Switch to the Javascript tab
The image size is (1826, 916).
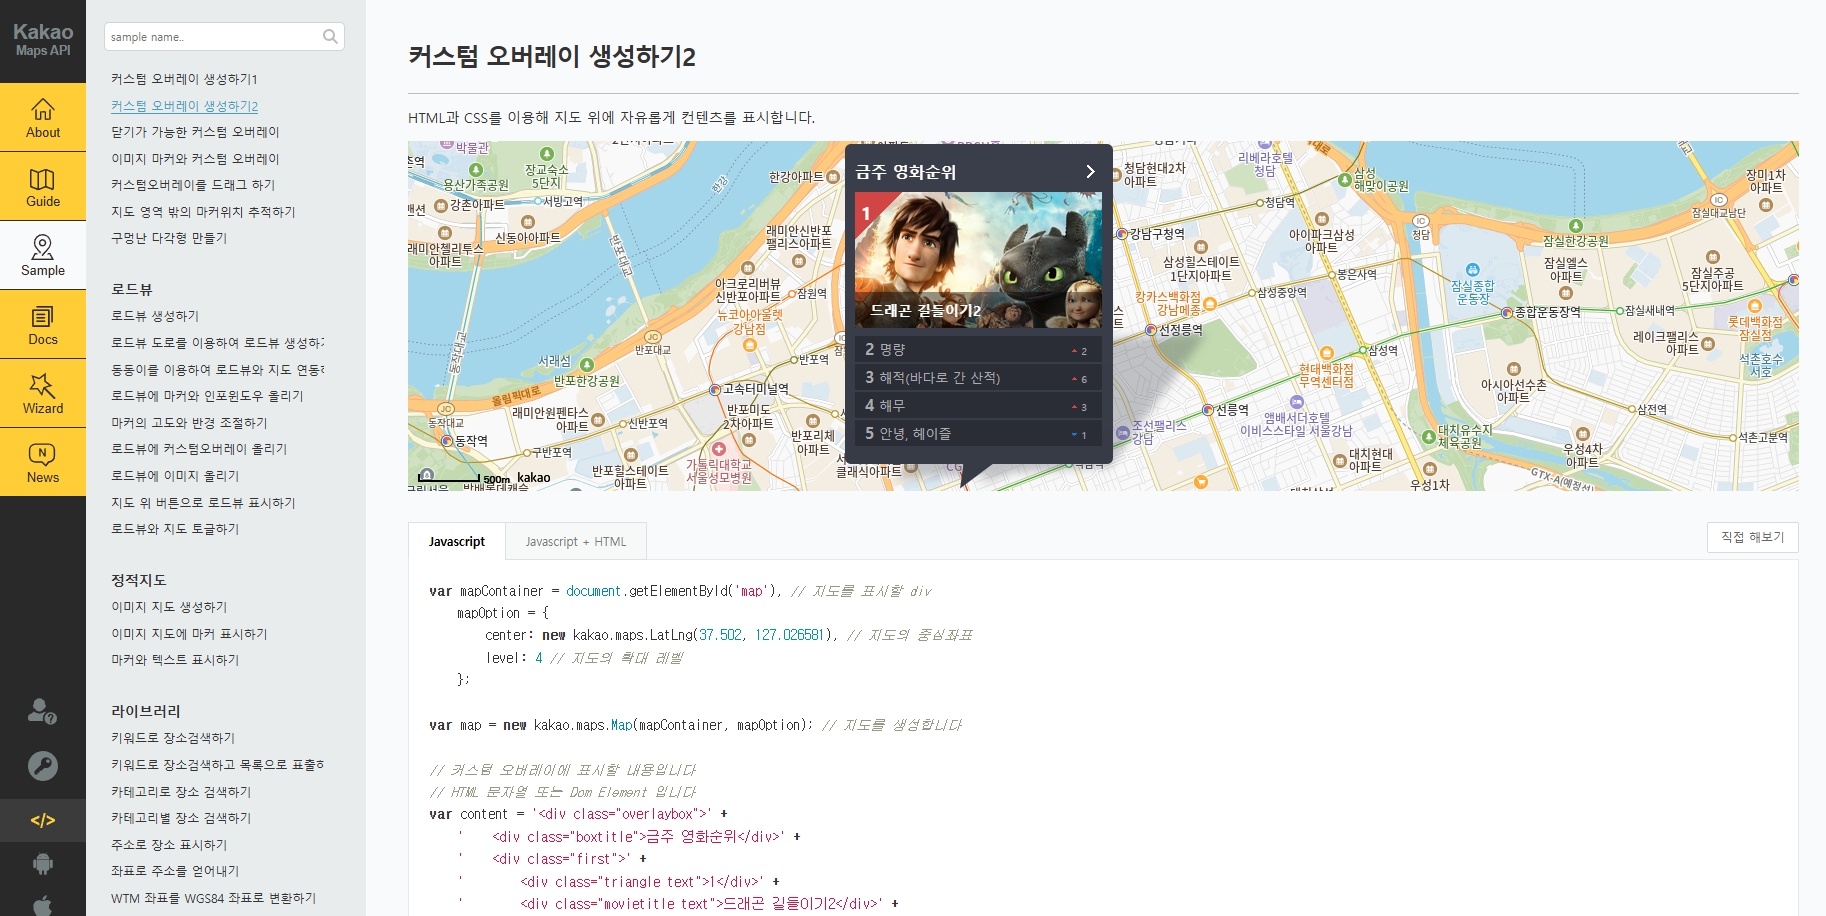tap(457, 541)
